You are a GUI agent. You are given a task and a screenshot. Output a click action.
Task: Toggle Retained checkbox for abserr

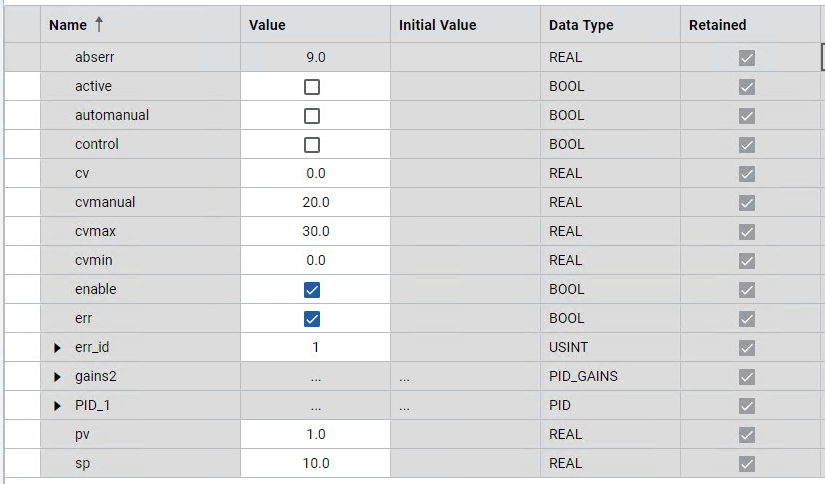coord(747,58)
